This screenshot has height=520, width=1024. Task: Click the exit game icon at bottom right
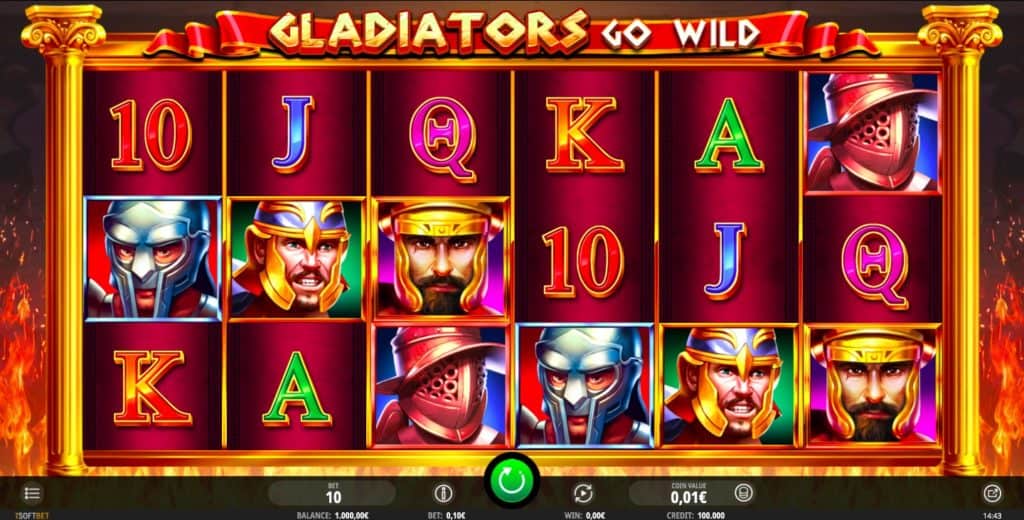(992, 493)
